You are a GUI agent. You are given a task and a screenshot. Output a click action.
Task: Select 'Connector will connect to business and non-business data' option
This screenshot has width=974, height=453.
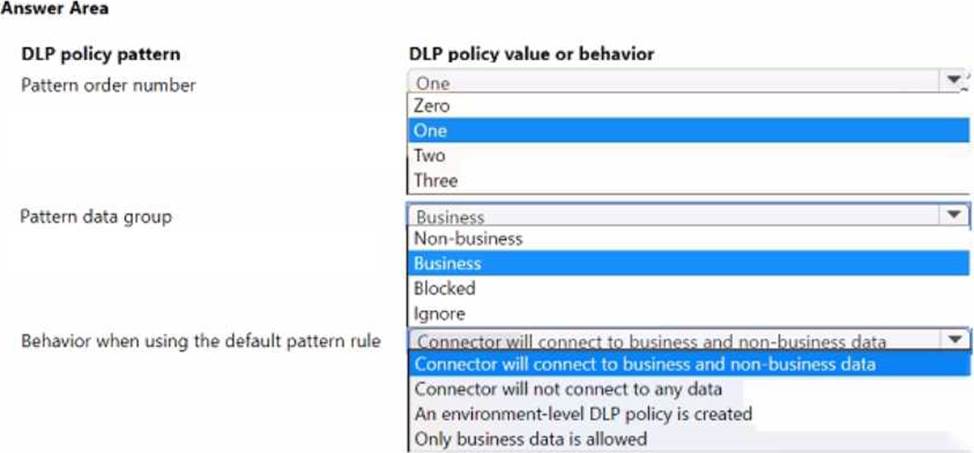pyautogui.click(x=645, y=365)
